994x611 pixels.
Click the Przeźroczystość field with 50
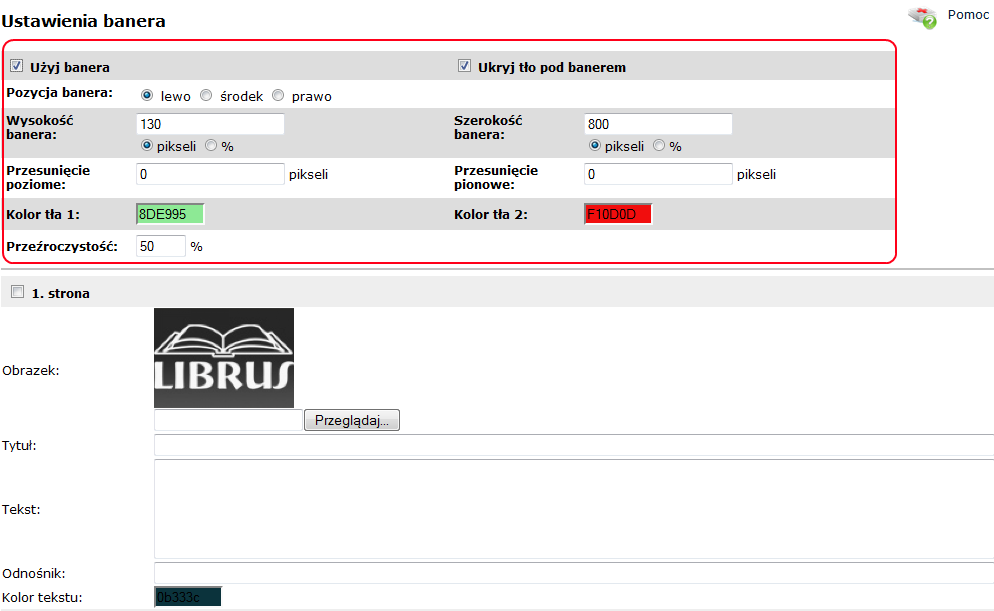tap(160, 246)
